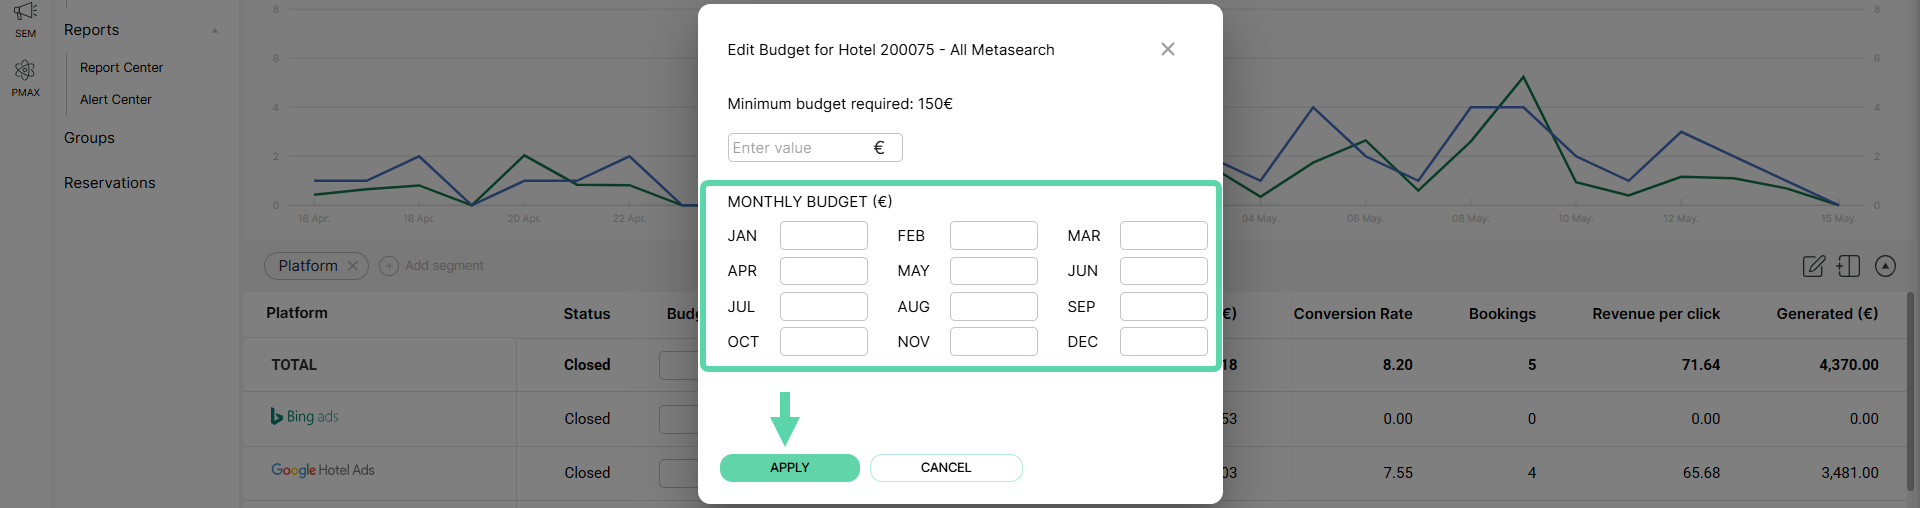This screenshot has height=508, width=1920.
Task: Remove the Platform segment tag
Action: [x=353, y=266]
